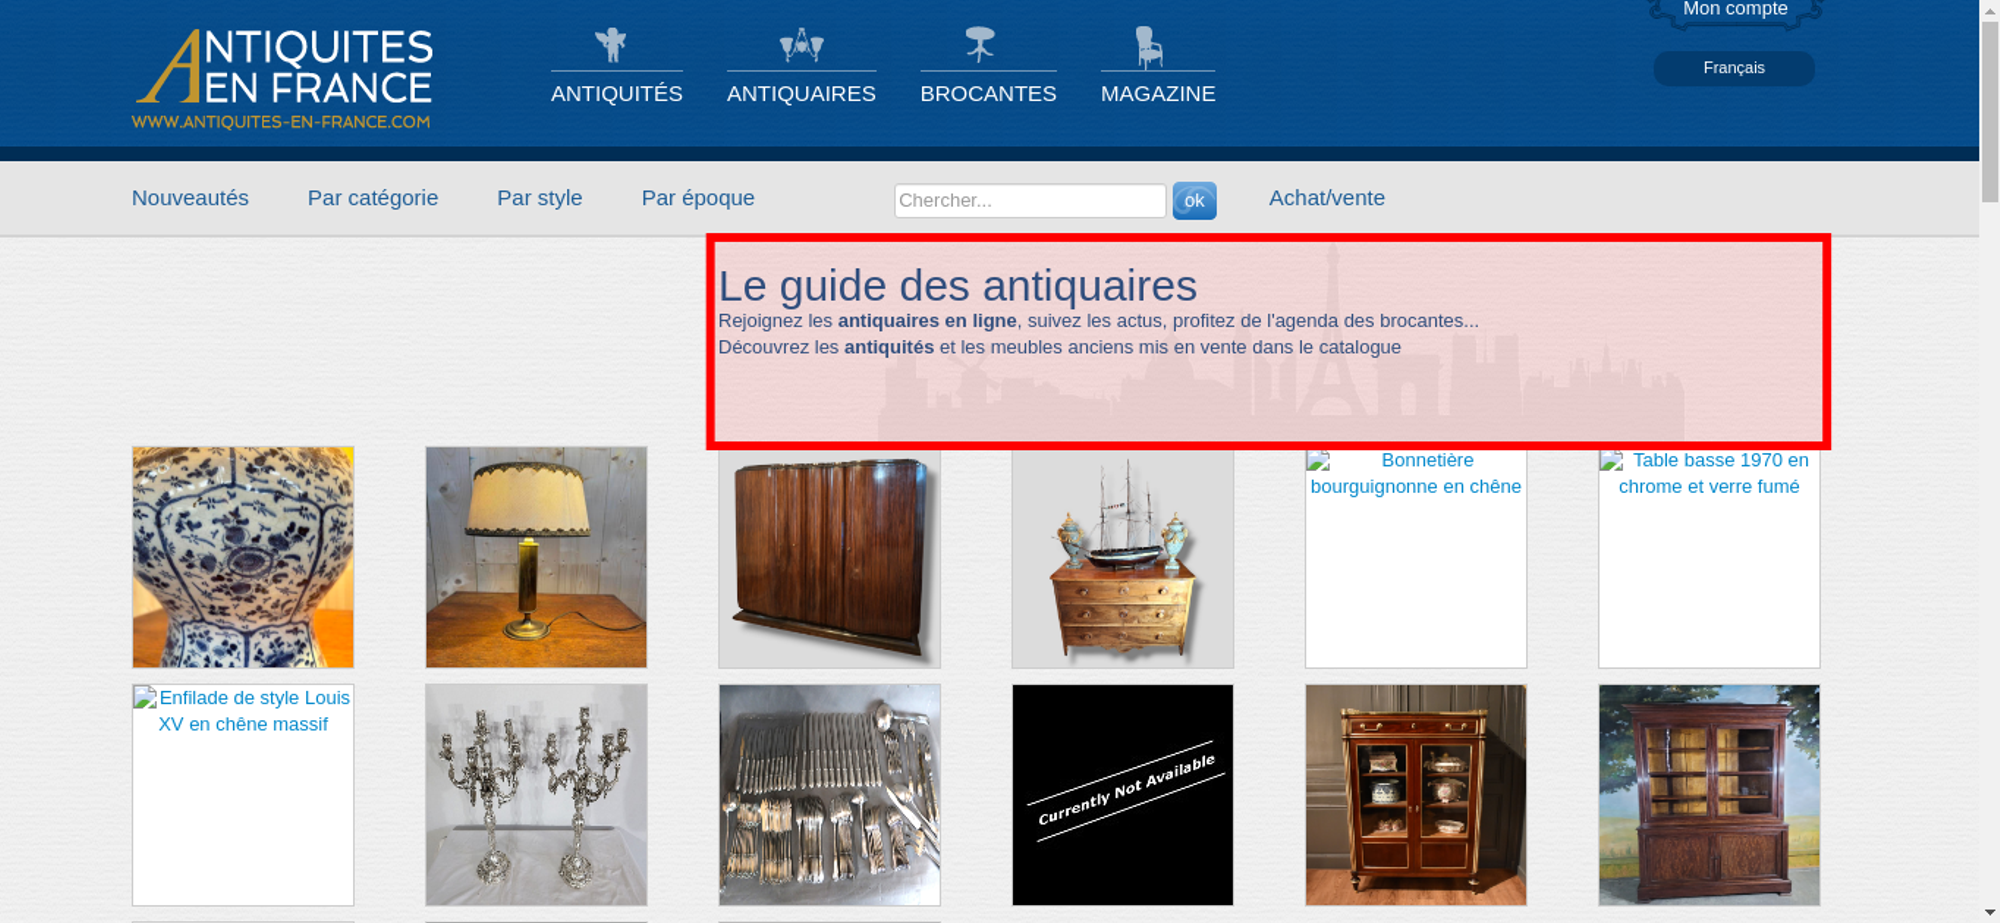The width and height of the screenshot is (2000, 923).
Task: Open the small glass-door vitrine thumbnail
Action: click(1416, 795)
